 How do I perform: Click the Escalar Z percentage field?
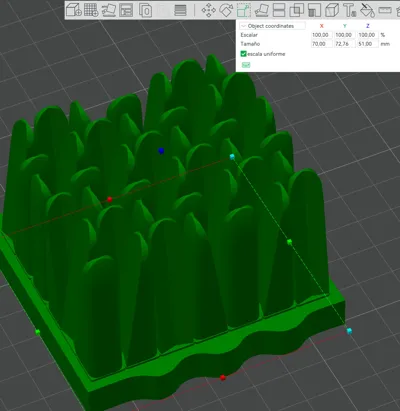click(x=367, y=35)
